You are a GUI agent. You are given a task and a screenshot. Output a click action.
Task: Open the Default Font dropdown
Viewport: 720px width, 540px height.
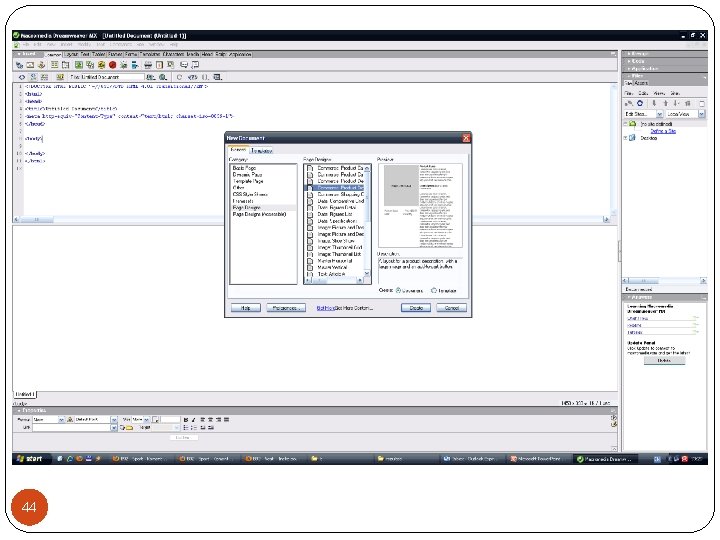(x=113, y=420)
